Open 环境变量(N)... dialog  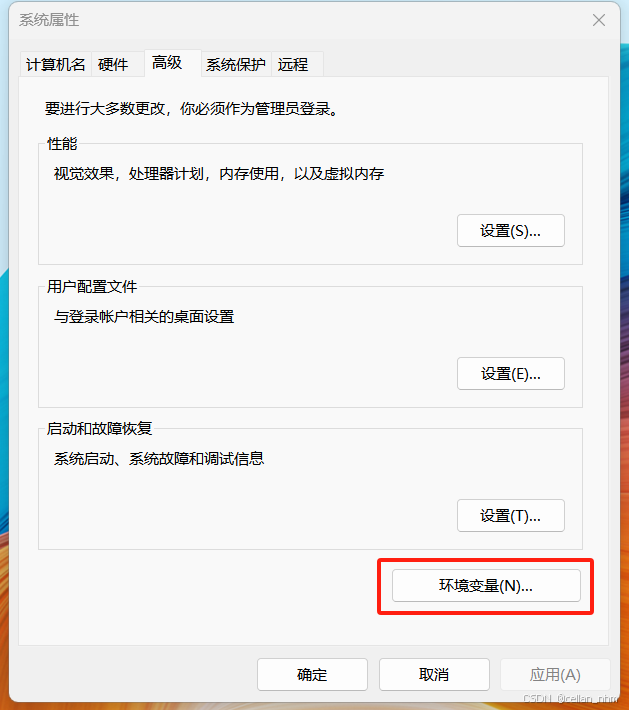coord(486,585)
